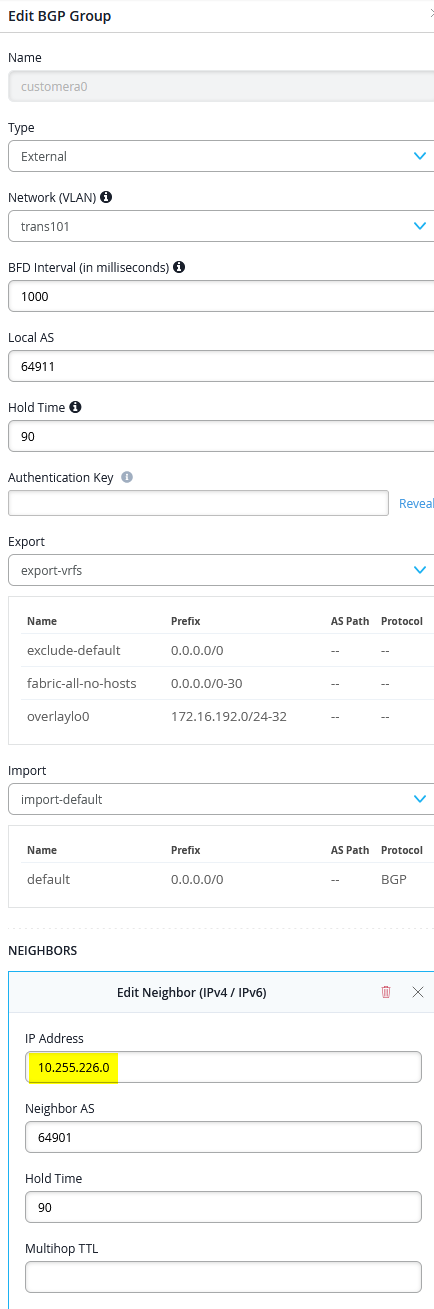Click the Multihop TTL input field

click(223, 1277)
